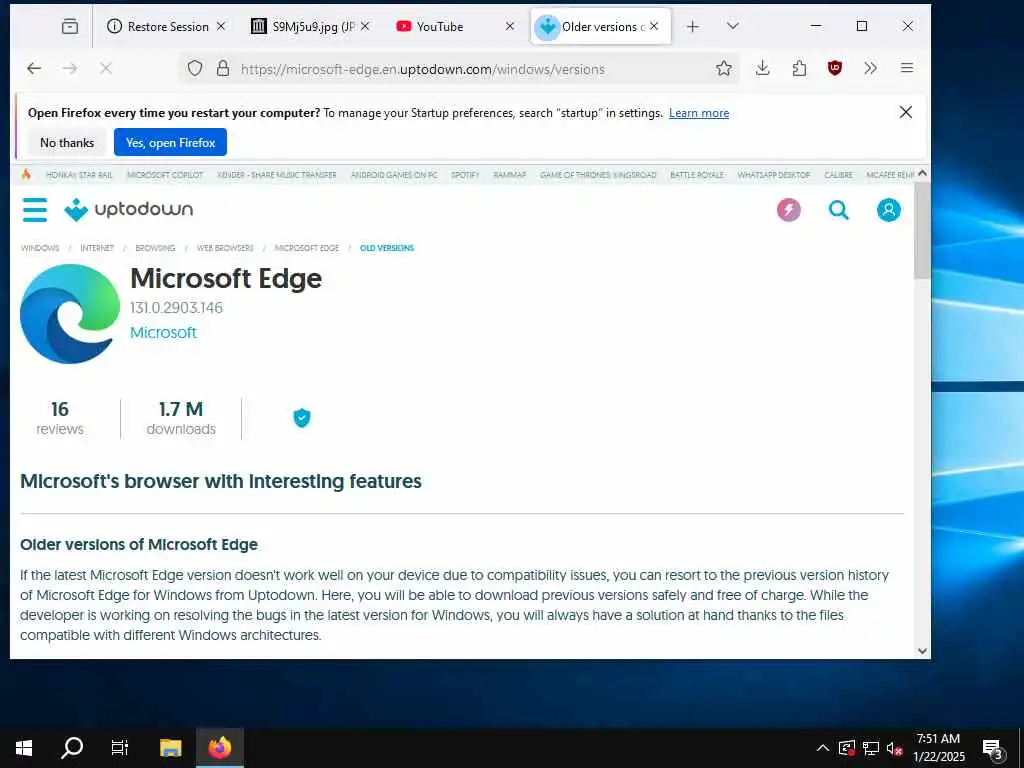Viewport: 1024px width, 768px height.
Task: Go back to the previous page
Action: 34,69
